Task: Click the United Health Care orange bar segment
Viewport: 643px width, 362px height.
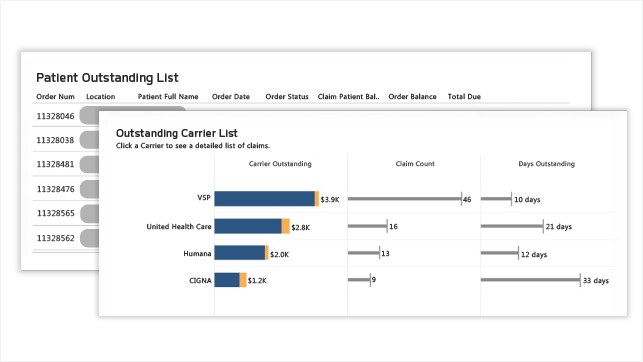Action: pyautogui.click(x=286, y=226)
